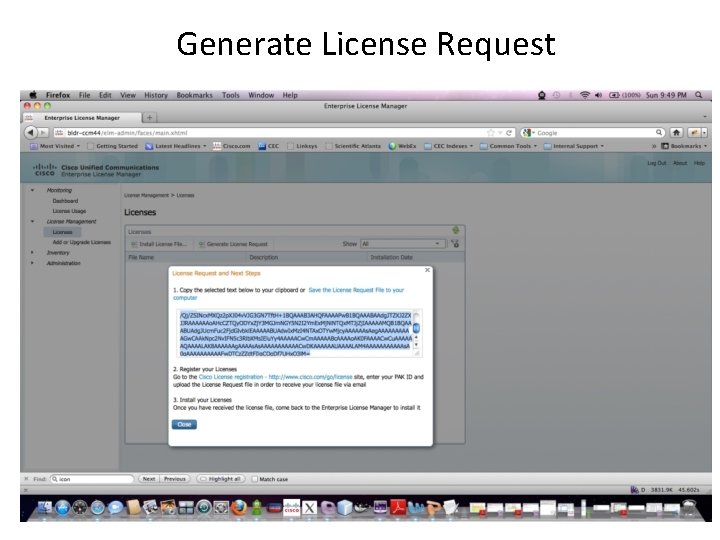The image size is (720, 540).
Task: Click Previous in the Find bar
Action: coord(174,479)
